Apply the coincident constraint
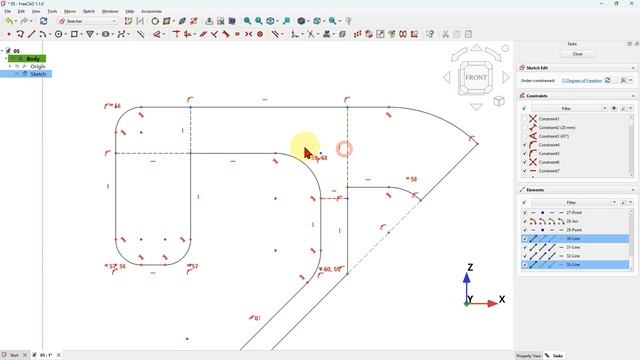The image size is (640, 360). coord(176,34)
